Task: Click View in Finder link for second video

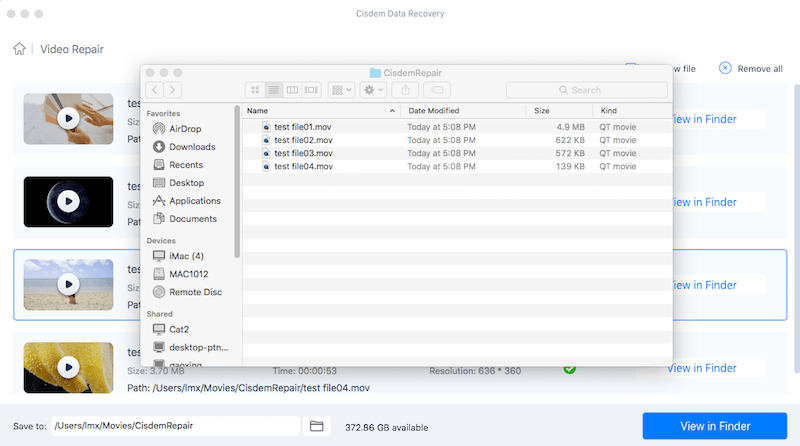Action: click(705, 202)
